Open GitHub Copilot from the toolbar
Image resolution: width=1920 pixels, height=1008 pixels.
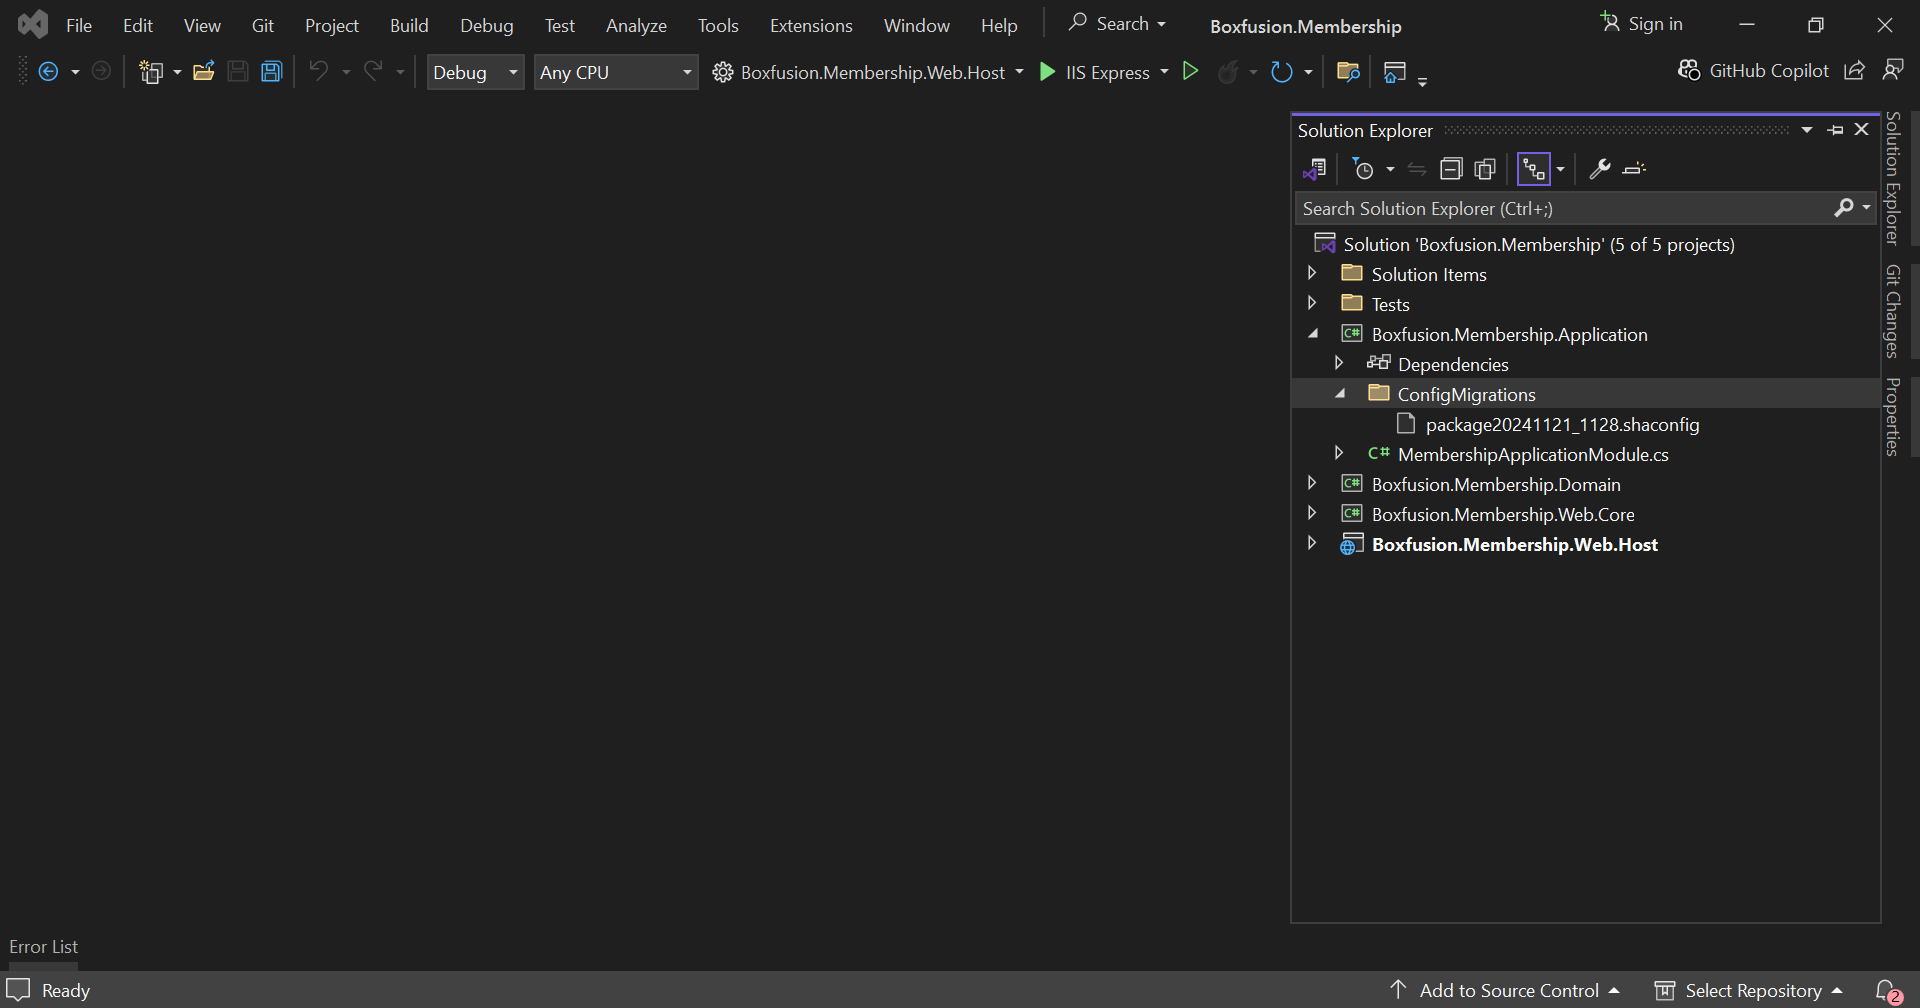tap(1753, 71)
